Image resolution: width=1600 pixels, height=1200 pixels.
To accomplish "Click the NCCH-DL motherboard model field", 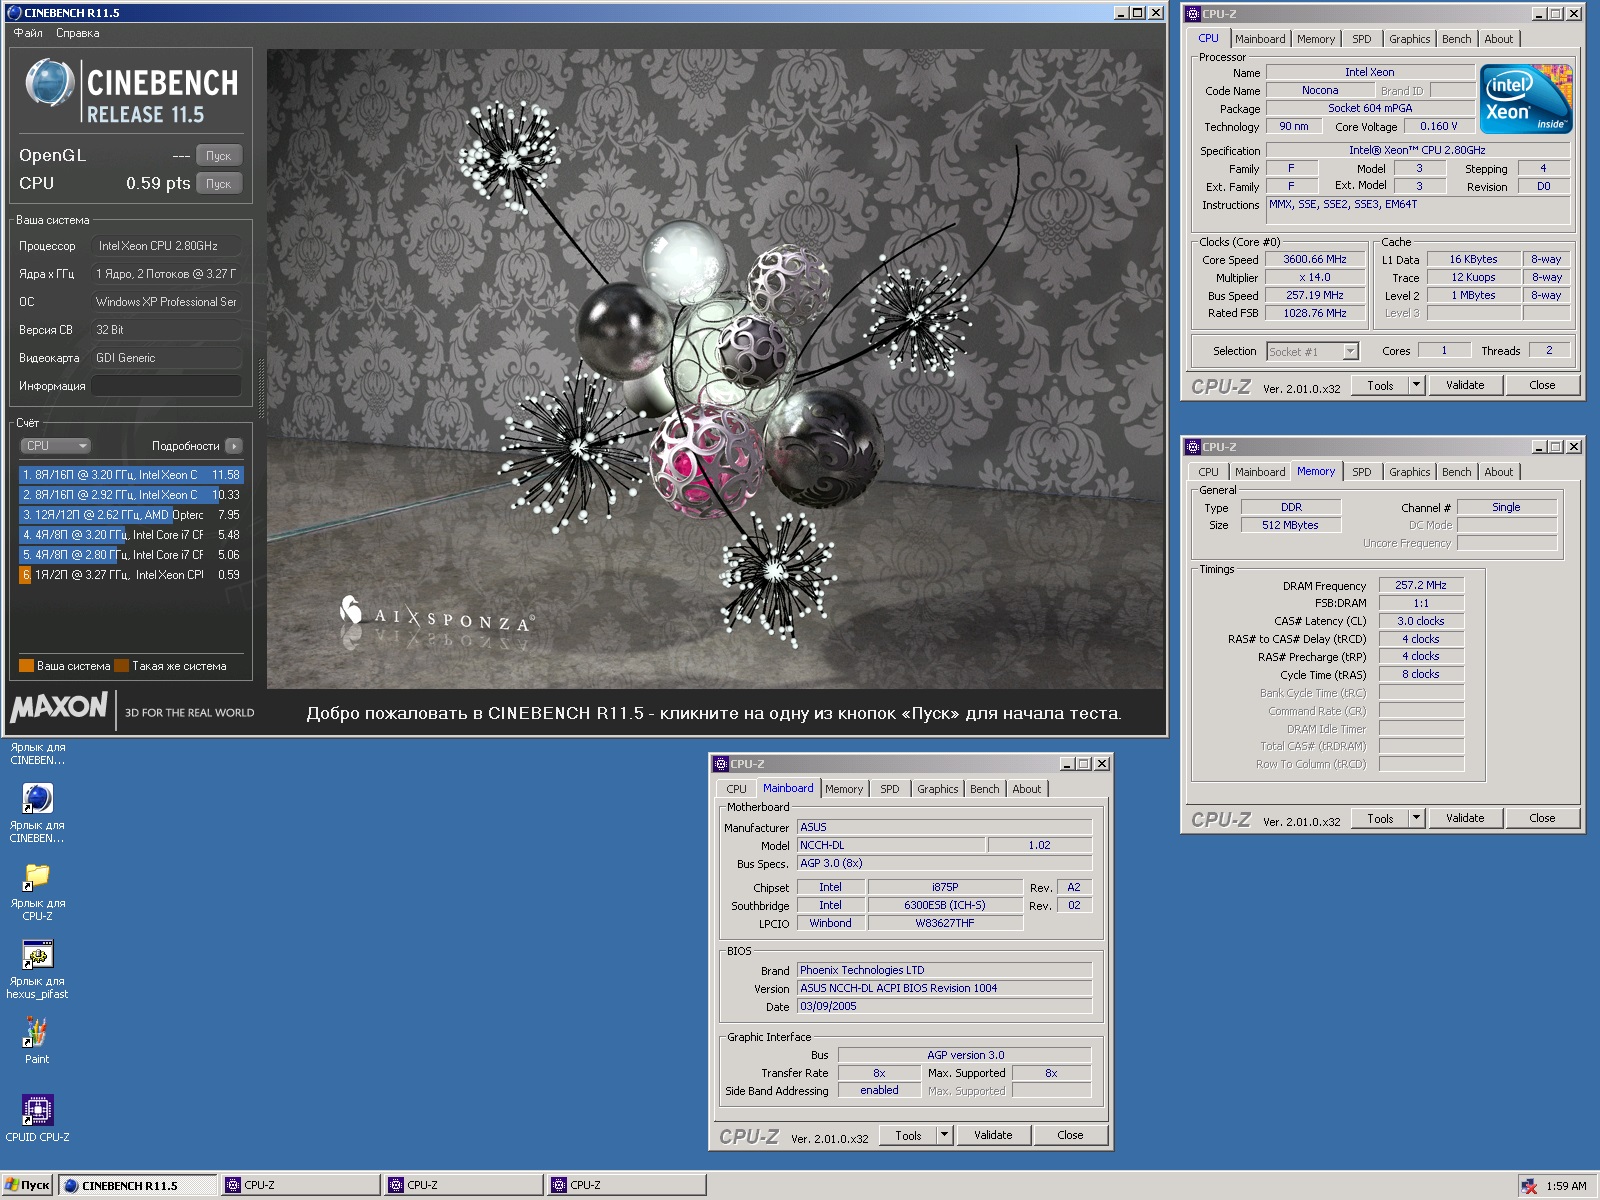I will [891, 845].
